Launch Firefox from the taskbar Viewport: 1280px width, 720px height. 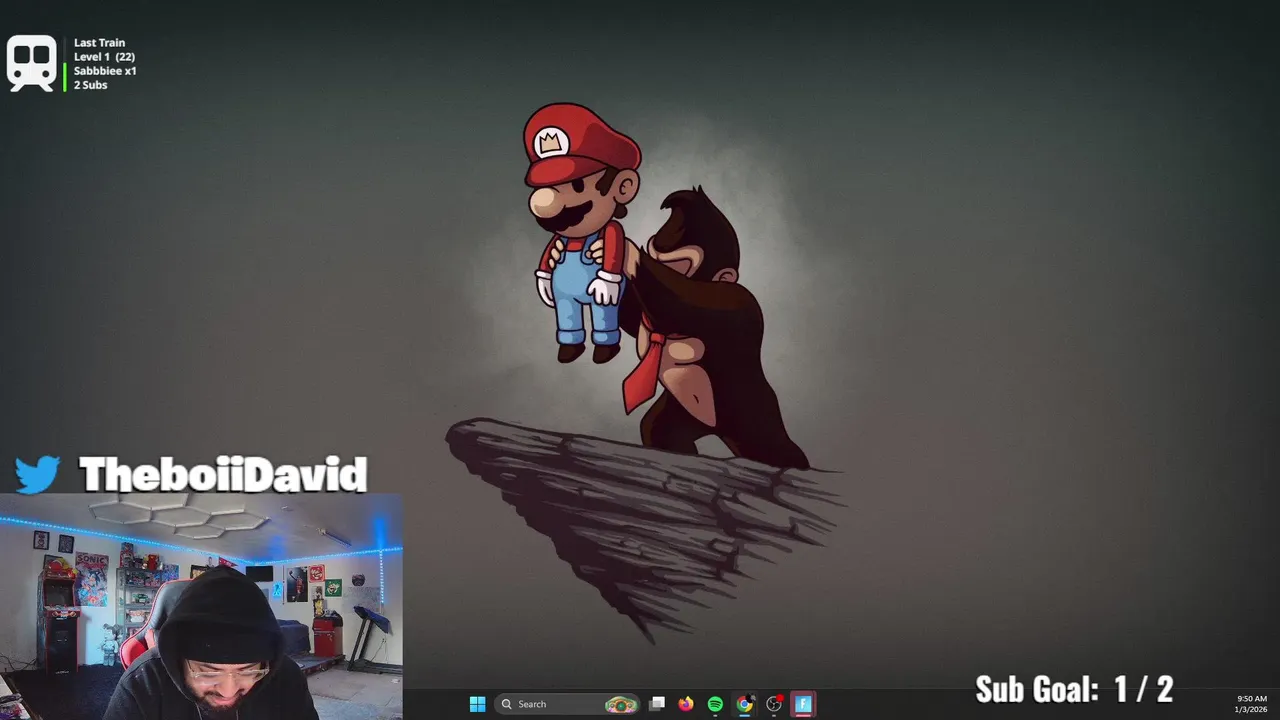pos(686,704)
